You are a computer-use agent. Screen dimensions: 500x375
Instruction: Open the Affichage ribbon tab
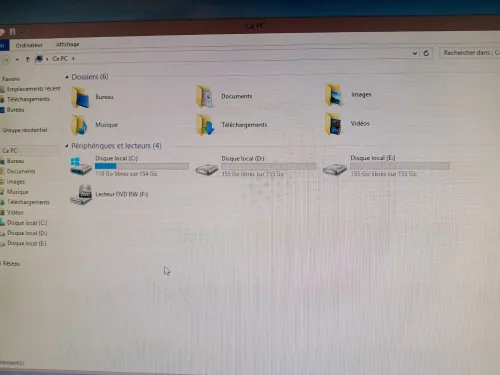(x=67, y=44)
